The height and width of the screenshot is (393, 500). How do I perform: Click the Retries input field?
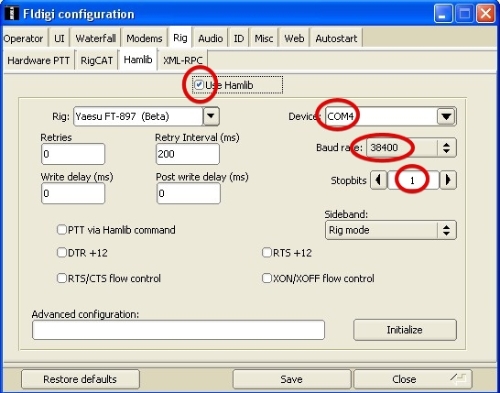pos(73,154)
